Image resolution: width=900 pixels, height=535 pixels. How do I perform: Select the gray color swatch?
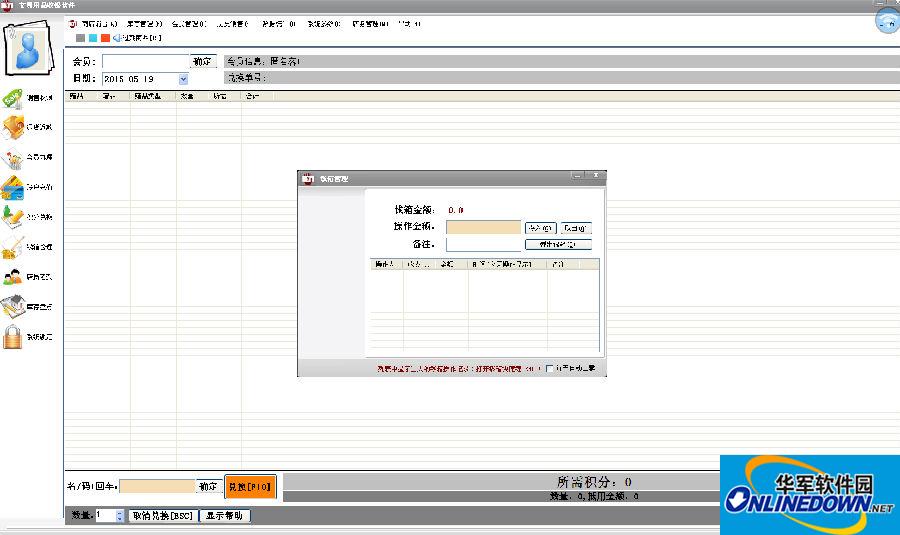(80, 38)
